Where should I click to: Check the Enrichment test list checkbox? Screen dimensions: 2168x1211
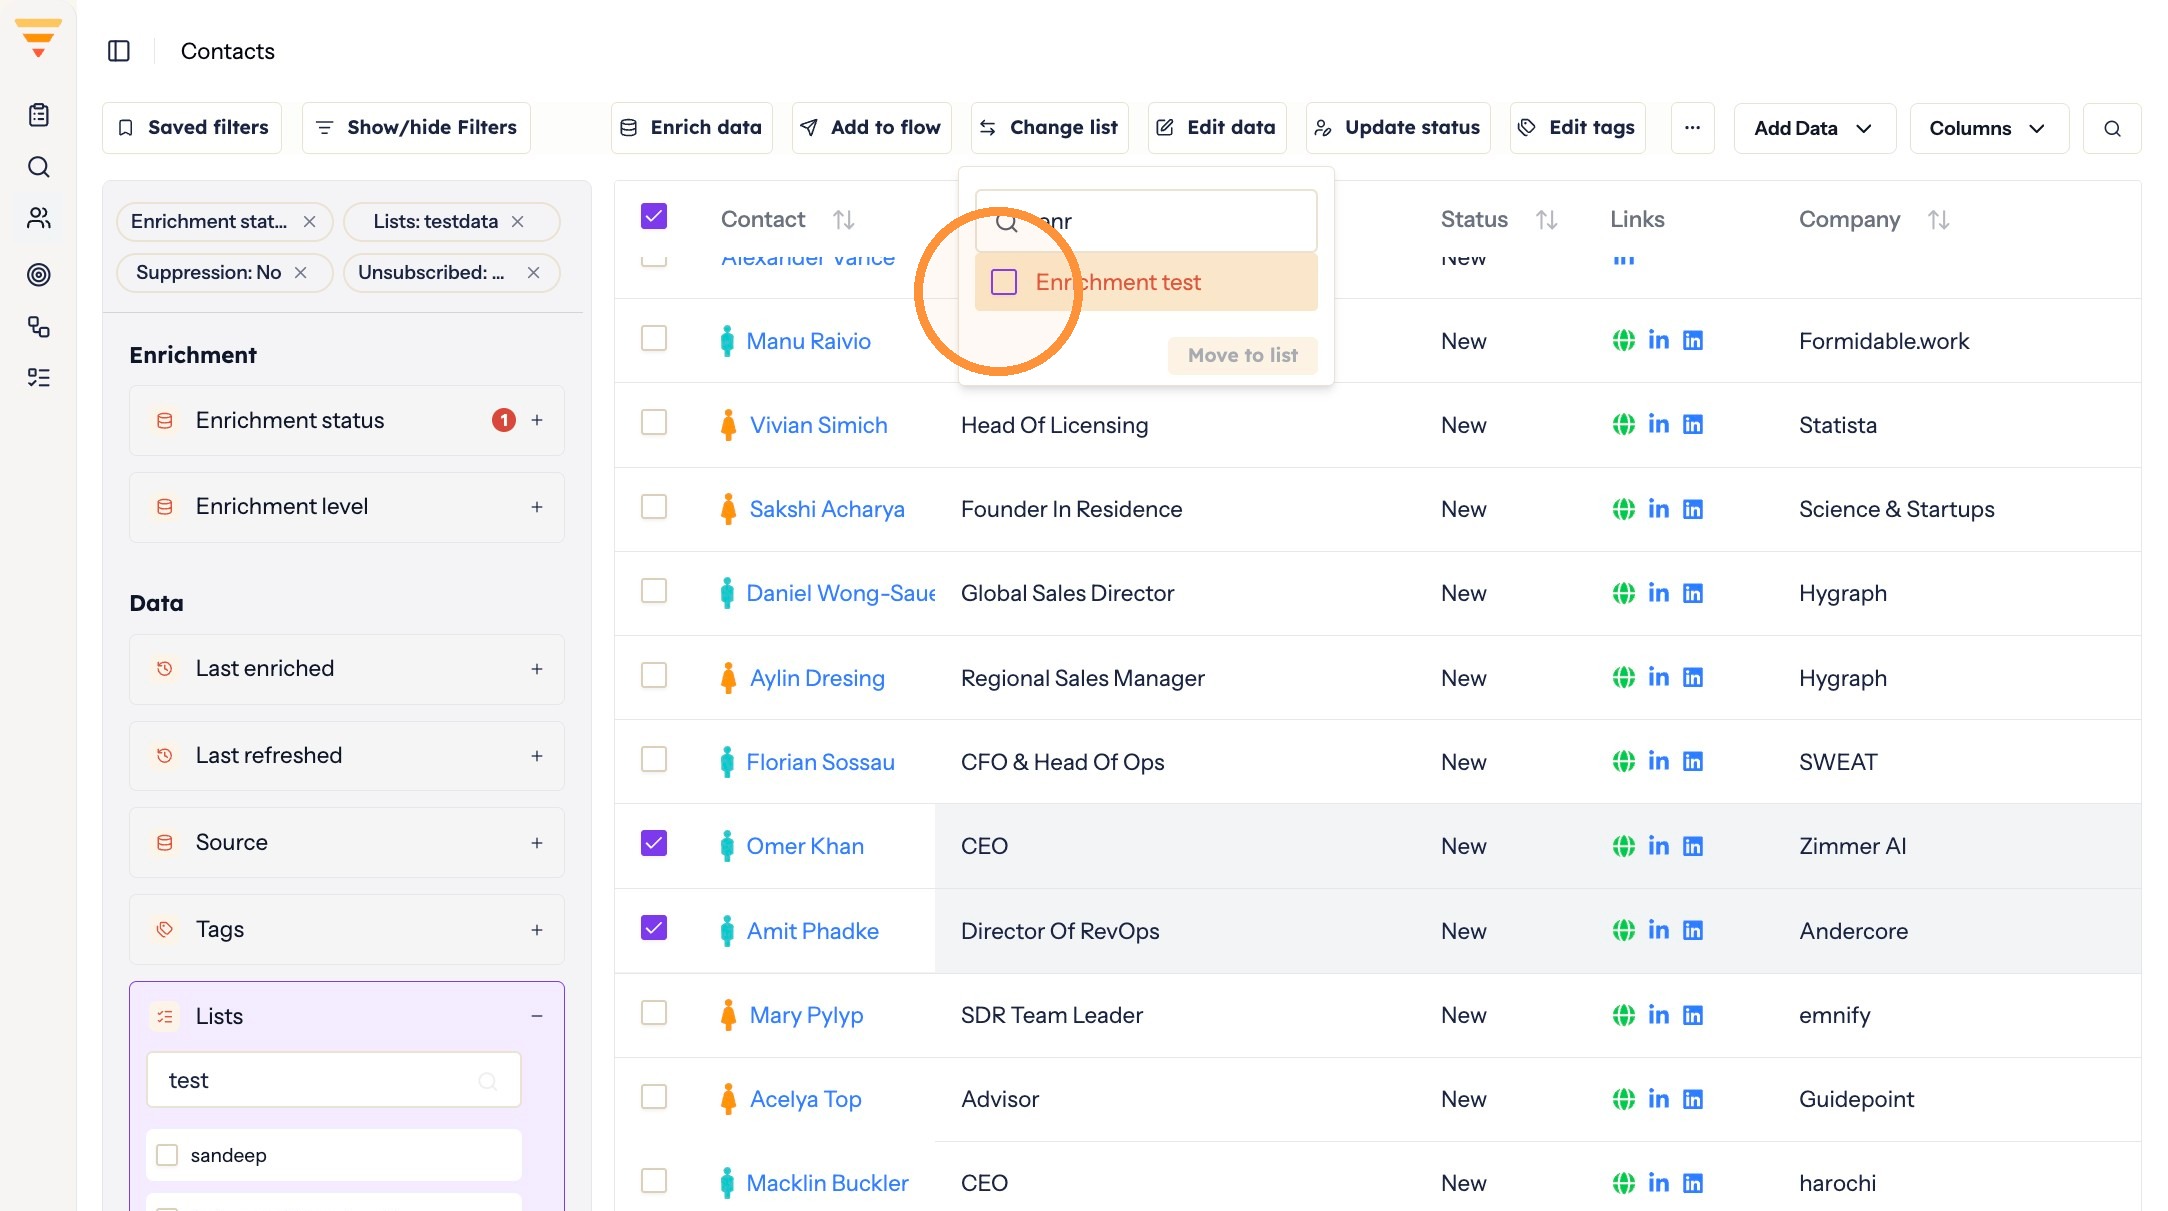1004,282
